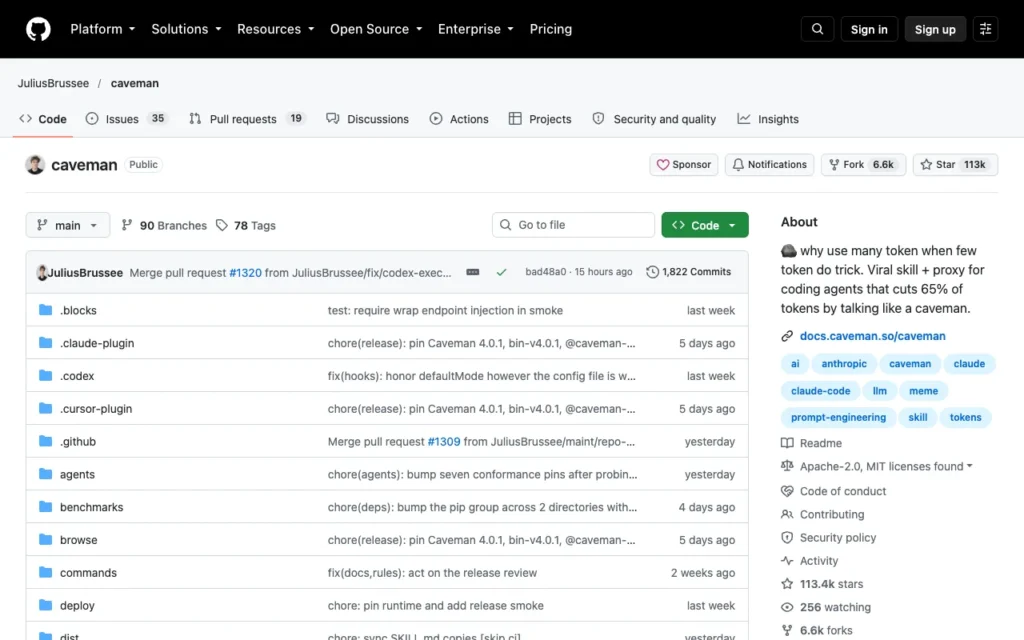
Task: Click the Activity pulse icon
Action: tap(787, 560)
